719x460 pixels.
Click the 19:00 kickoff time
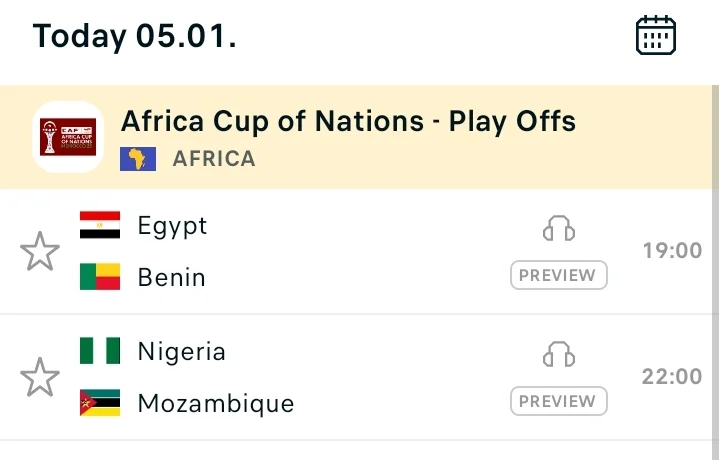coord(672,251)
